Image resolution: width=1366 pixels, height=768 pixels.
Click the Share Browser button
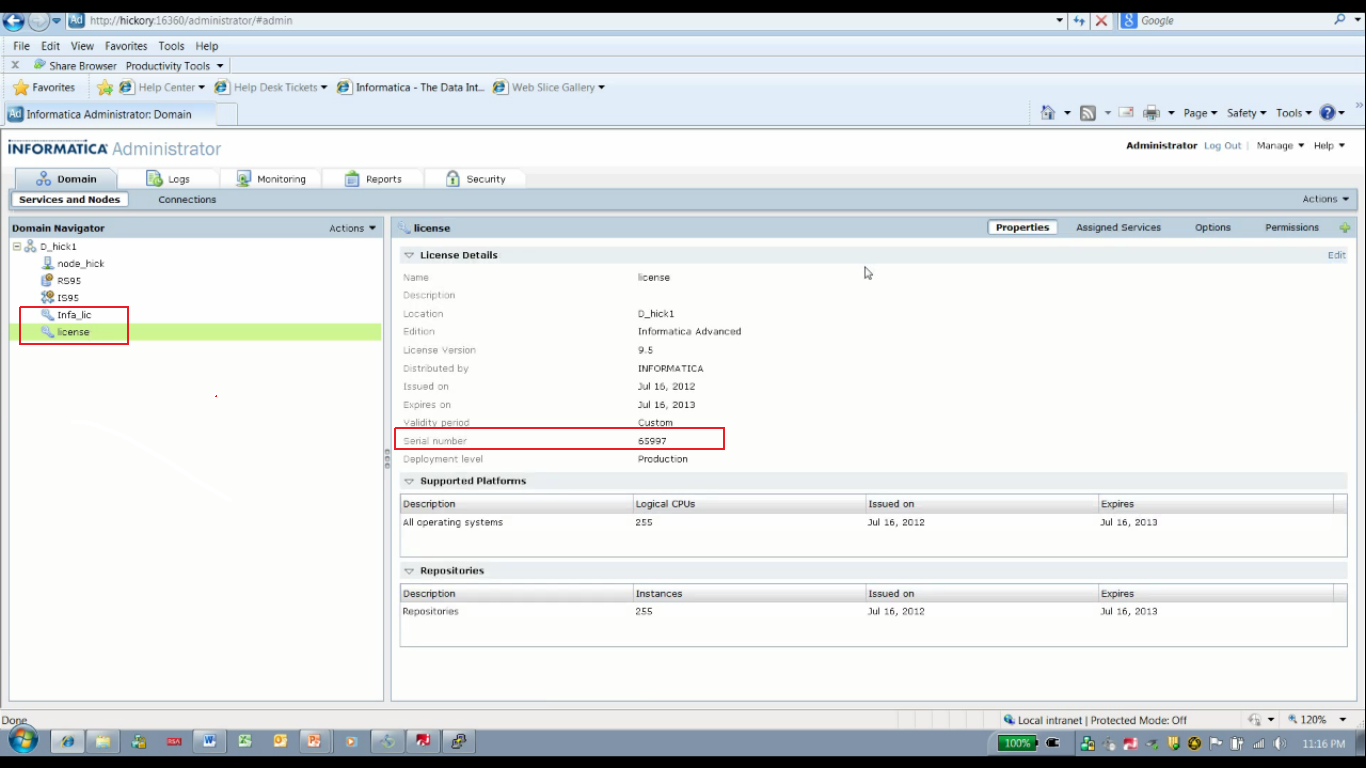pos(75,66)
